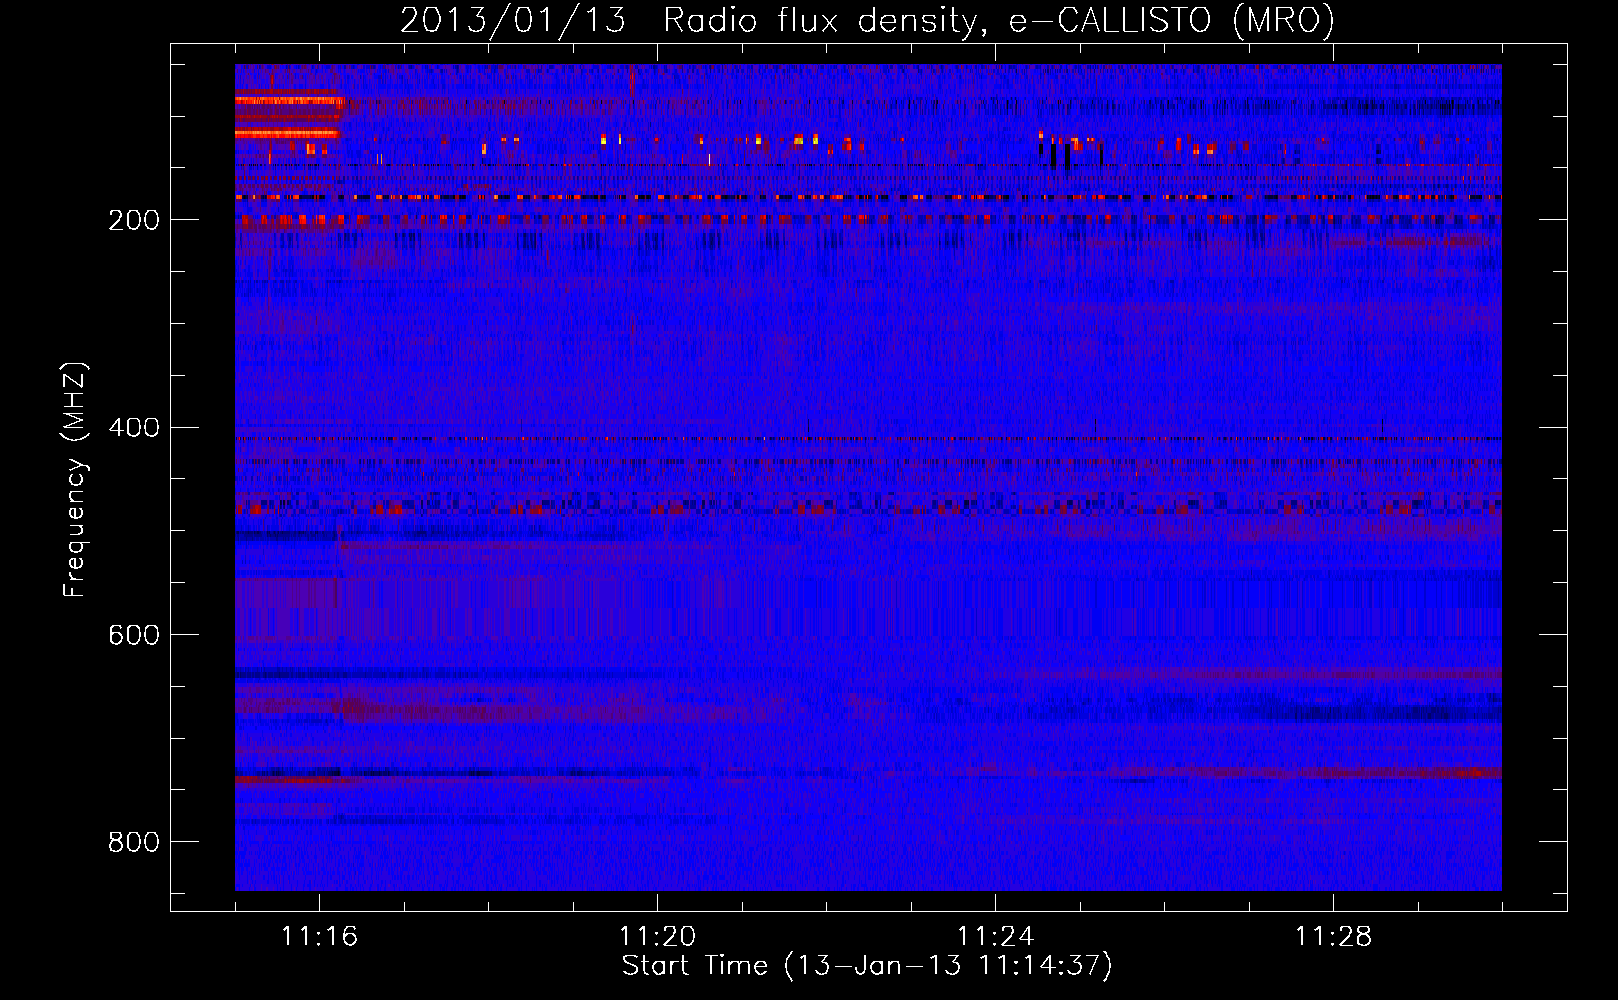Click the 200 frequency tick label

(x=133, y=220)
